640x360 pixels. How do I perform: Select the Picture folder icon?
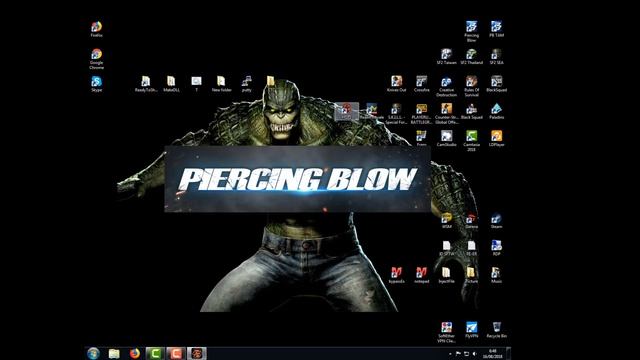471,275
